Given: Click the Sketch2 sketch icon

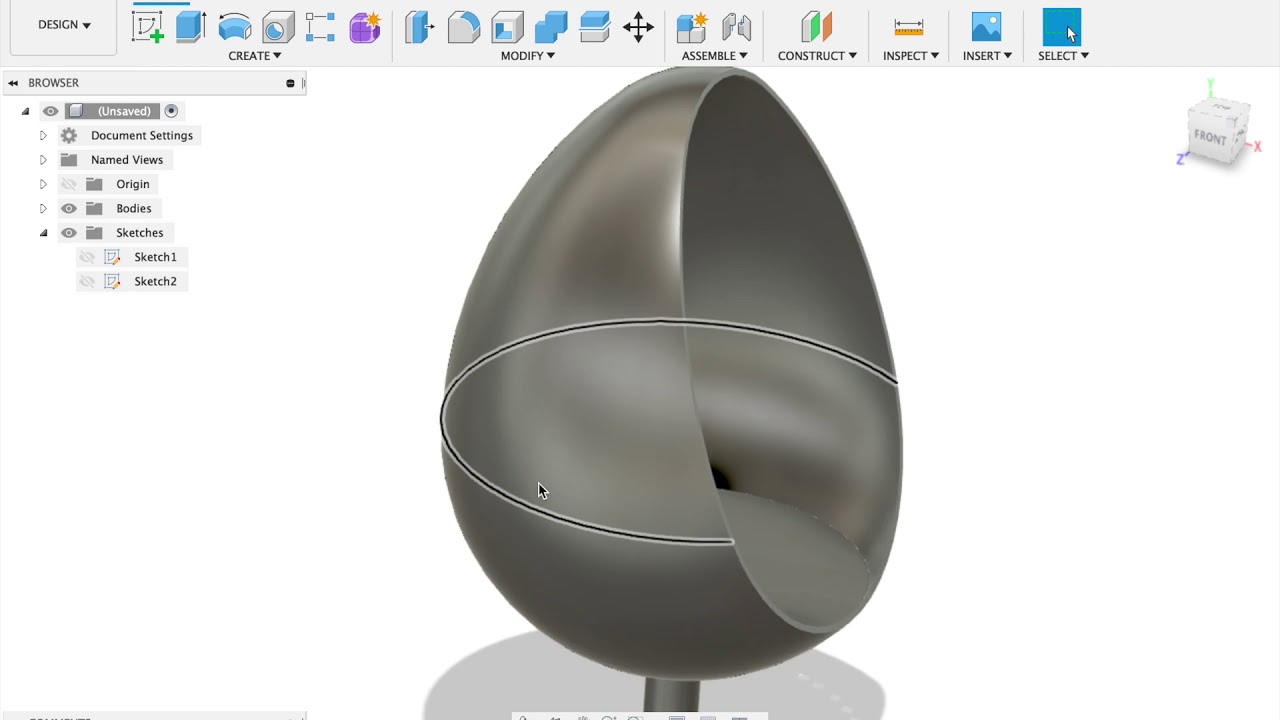Looking at the screenshot, I should (112, 281).
